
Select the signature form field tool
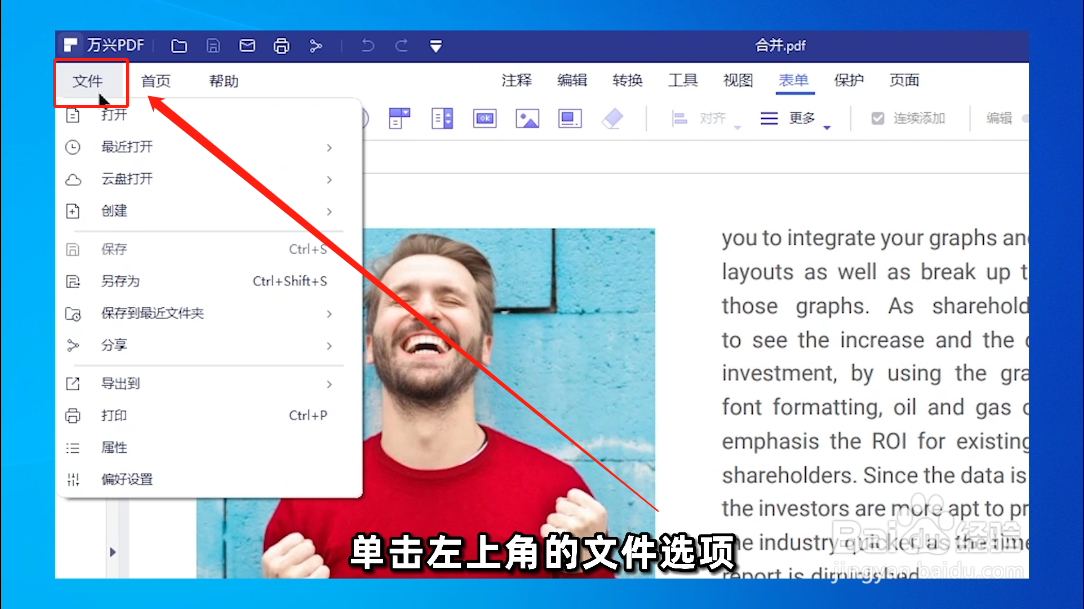click(x=570, y=118)
